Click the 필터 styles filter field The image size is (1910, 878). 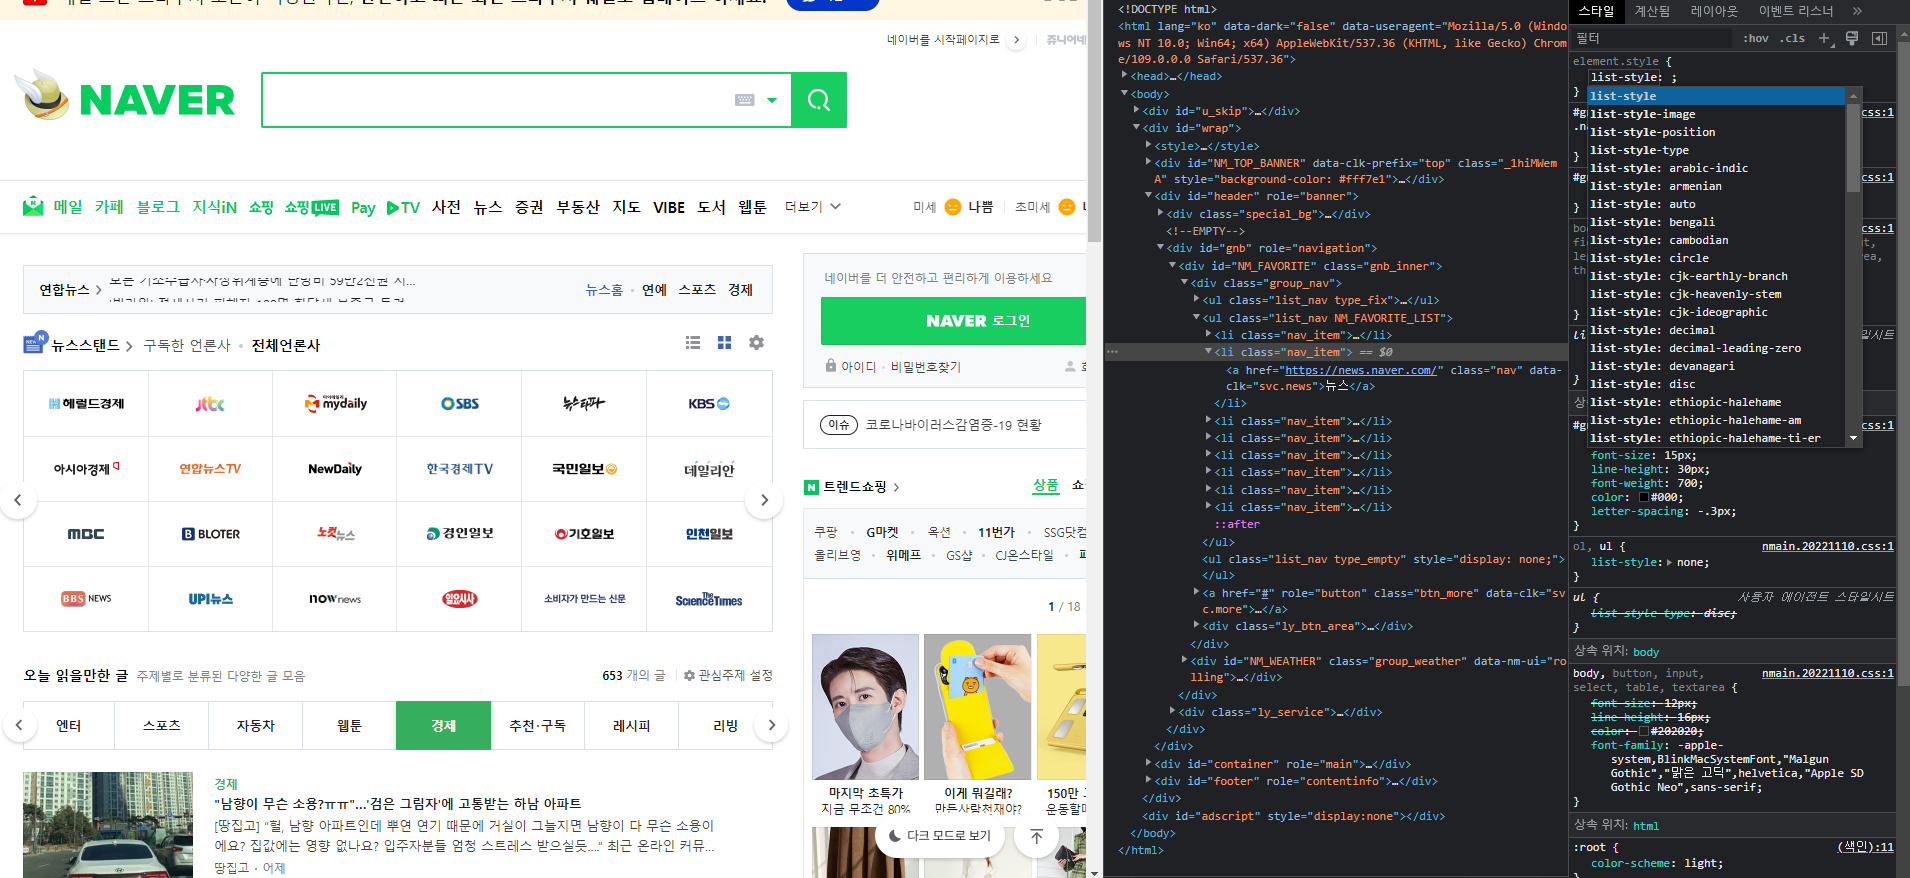(x=1650, y=38)
